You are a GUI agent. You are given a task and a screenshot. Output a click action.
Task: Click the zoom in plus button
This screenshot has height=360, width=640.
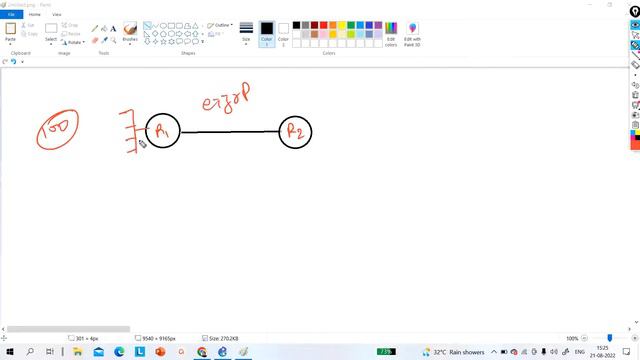pos(635,338)
